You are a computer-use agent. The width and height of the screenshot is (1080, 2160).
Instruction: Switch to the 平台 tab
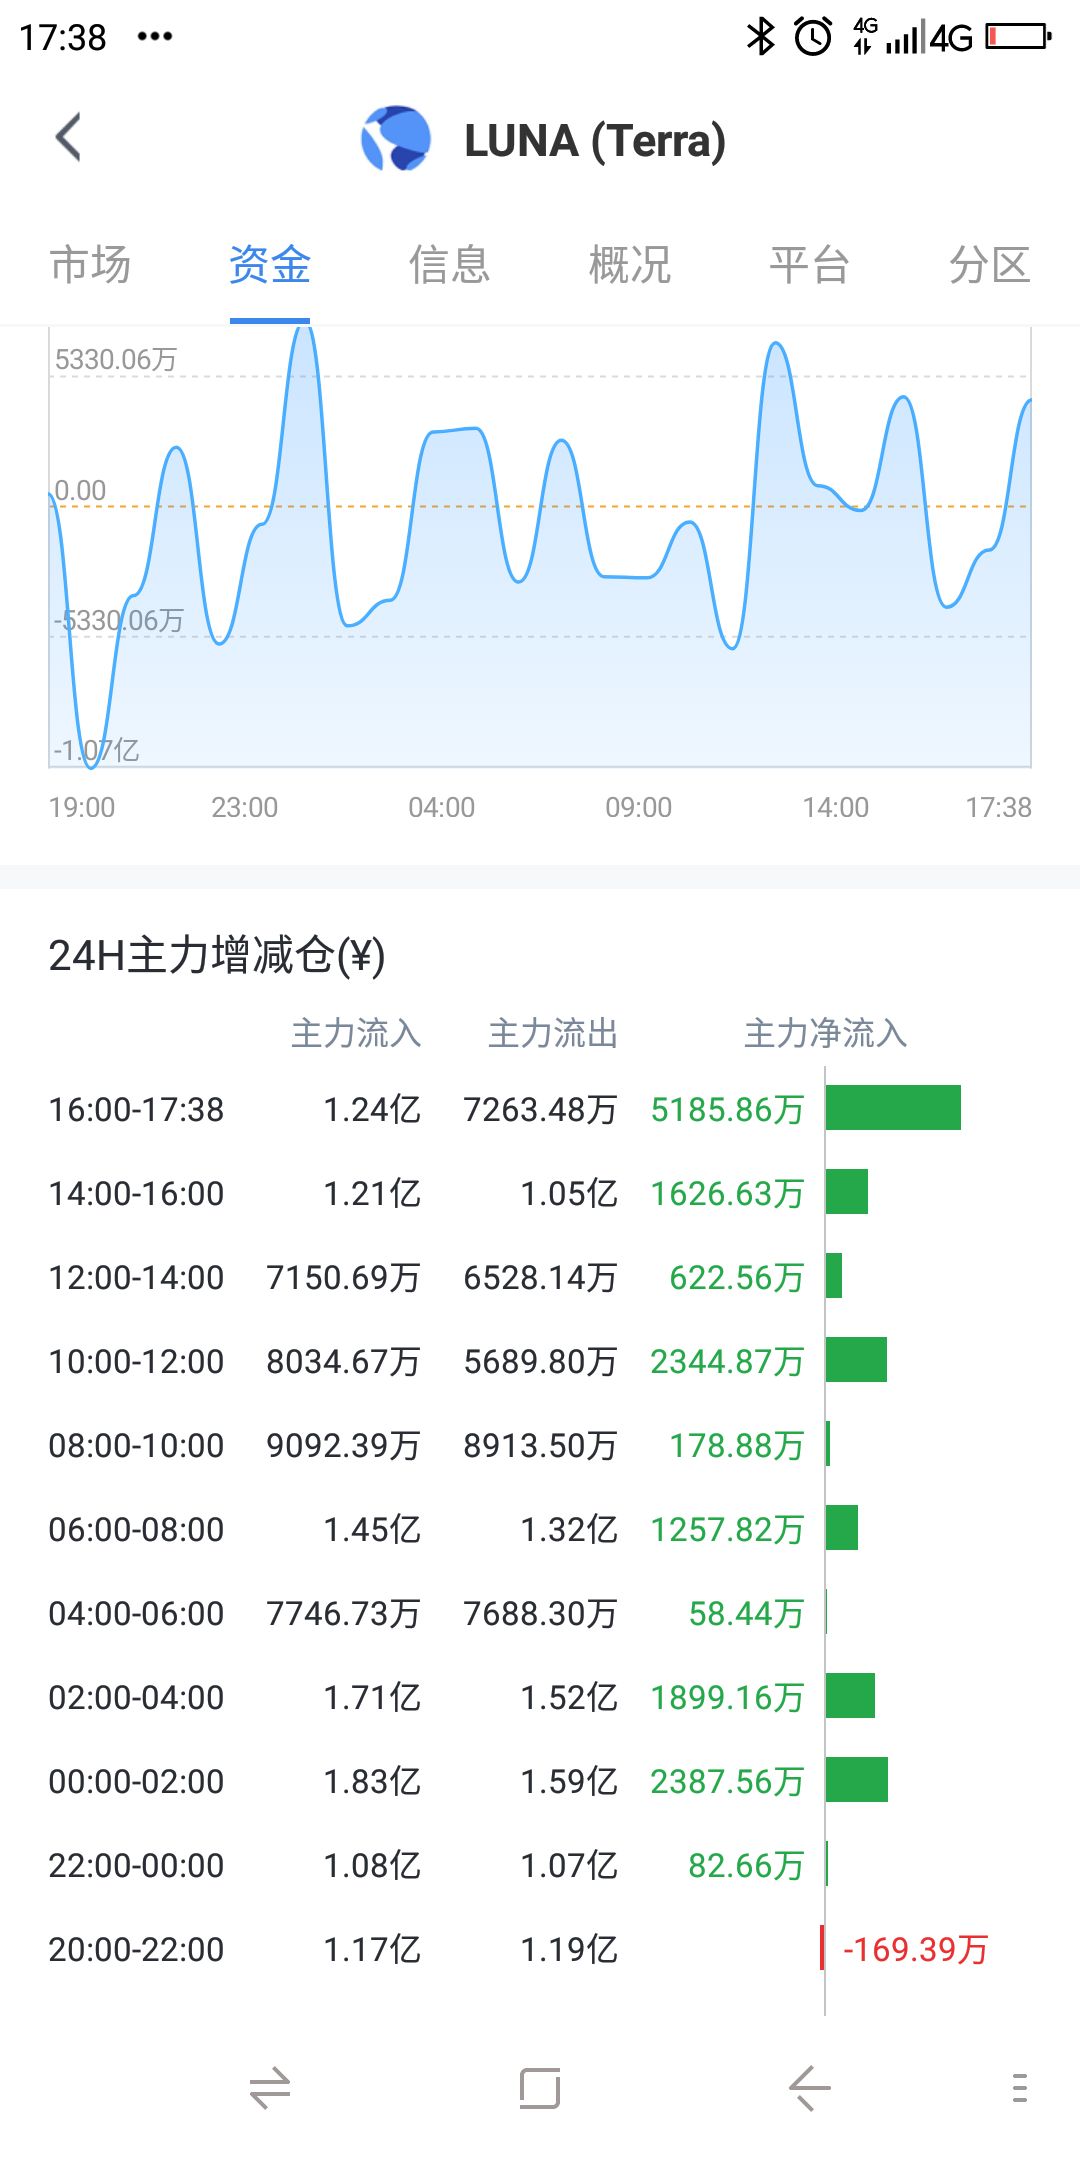810,265
